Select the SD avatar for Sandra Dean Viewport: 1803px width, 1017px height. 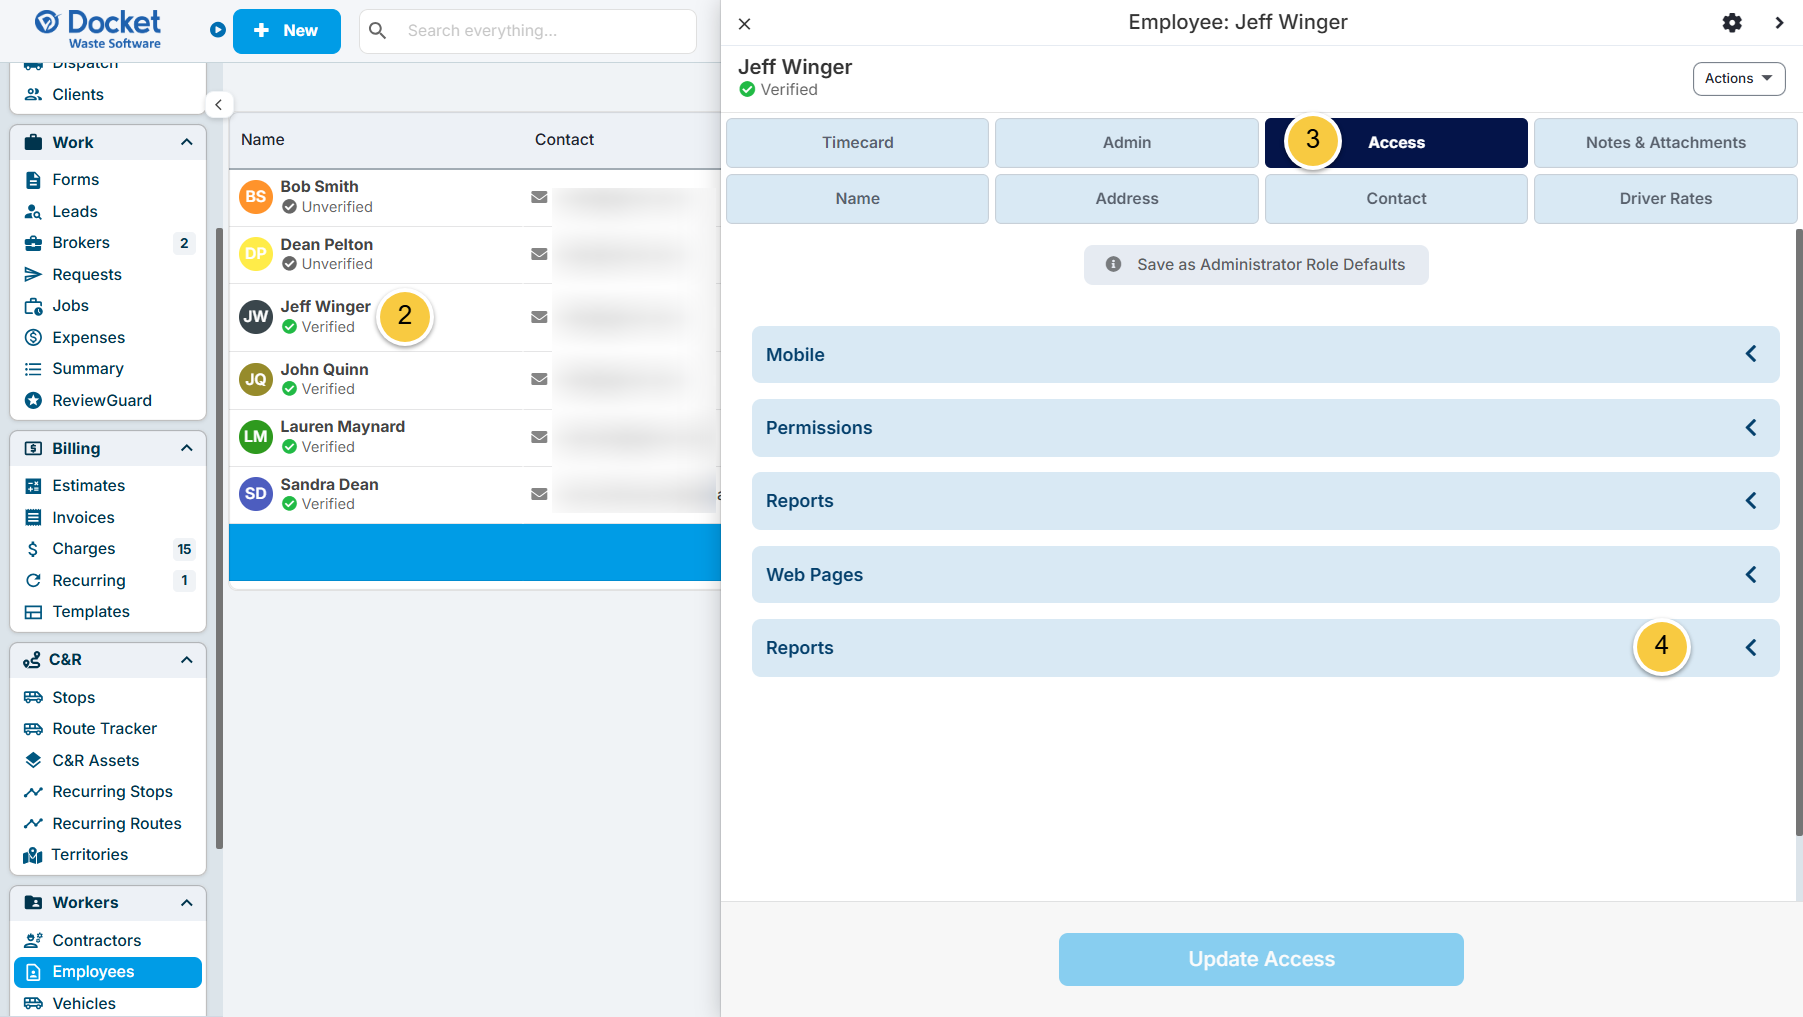256,494
